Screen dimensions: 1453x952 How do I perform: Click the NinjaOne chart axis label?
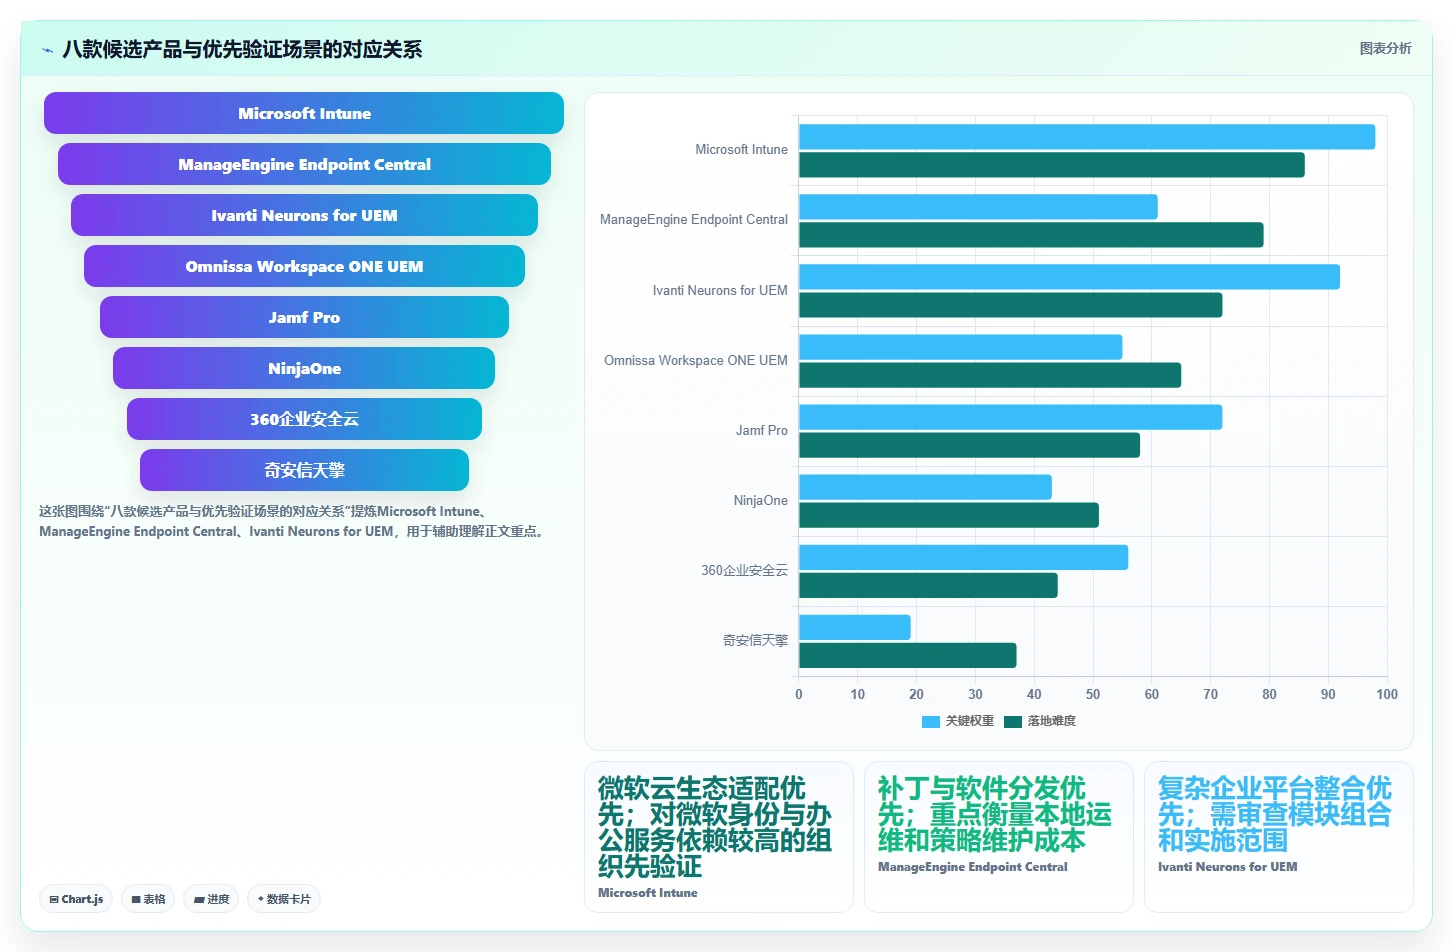coord(760,501)
